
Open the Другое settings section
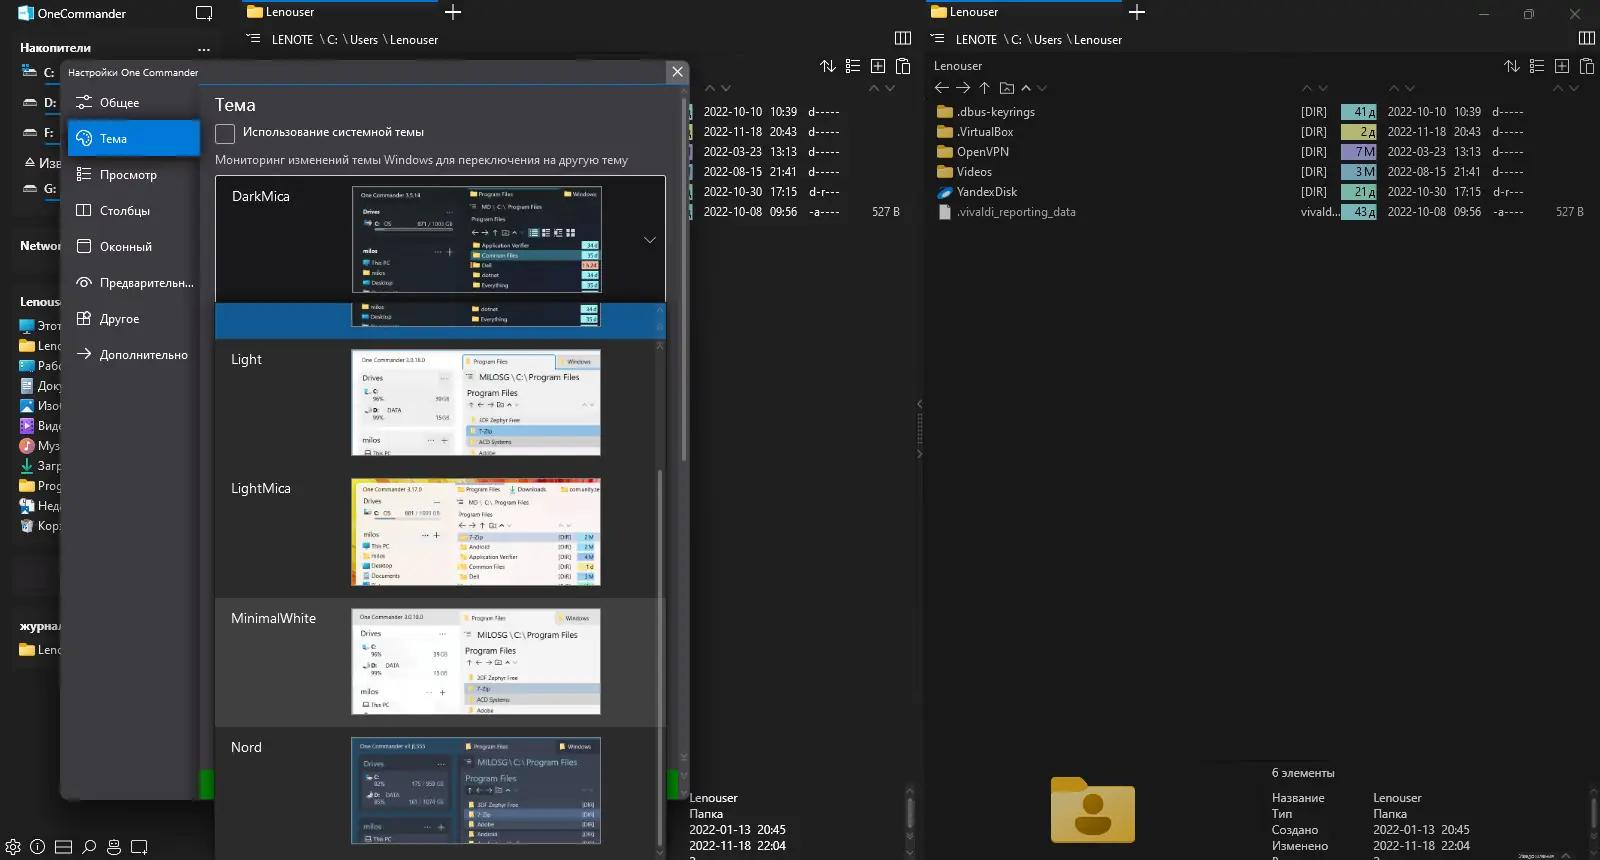point(134,319)
